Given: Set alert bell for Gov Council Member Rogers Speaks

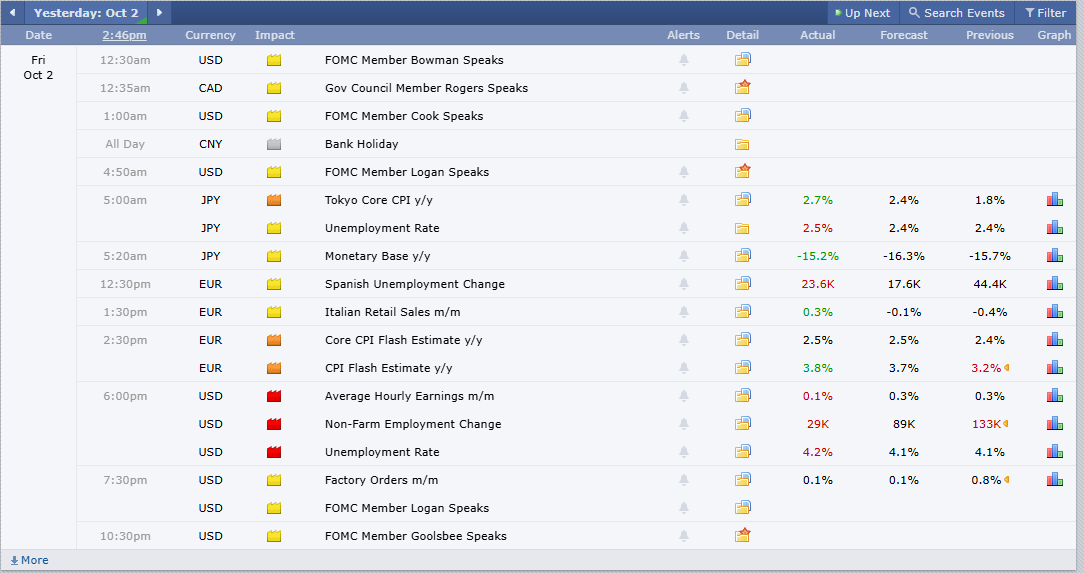Looking at the screenshot, I should point(684,88).
